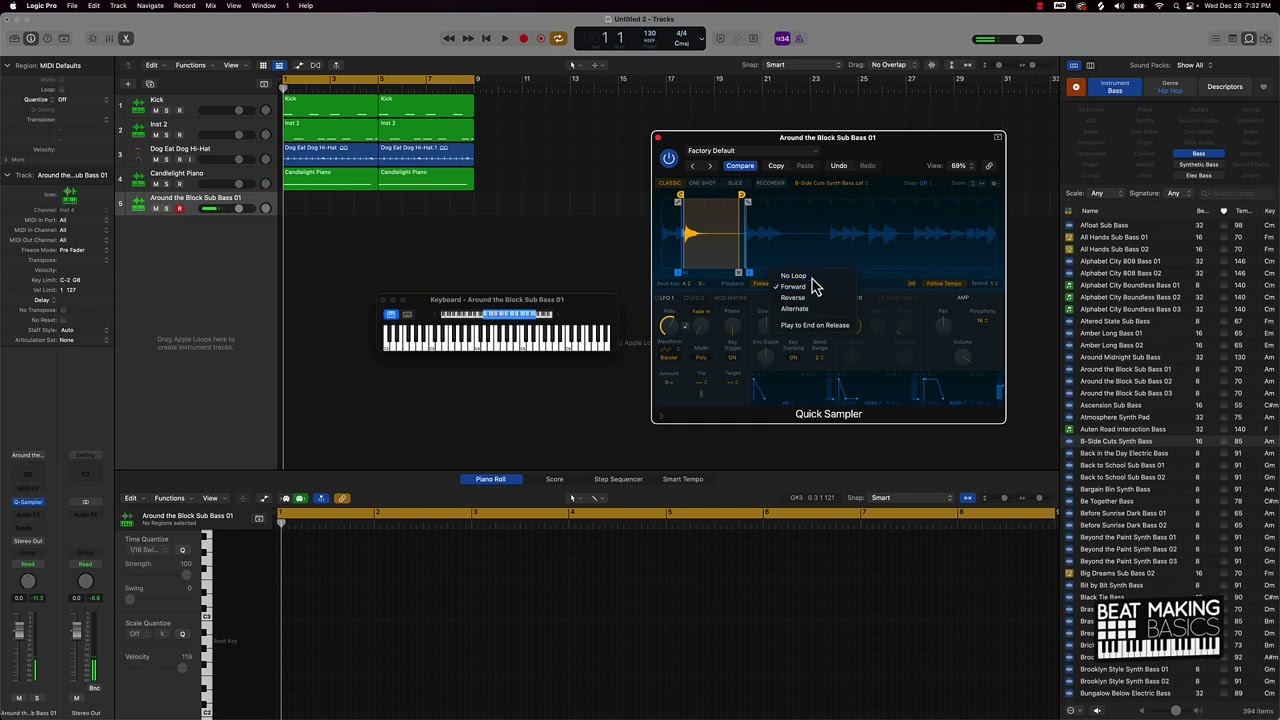Start playback with Play button
This screenshot has width=1280, height=720.
point(504,38)
